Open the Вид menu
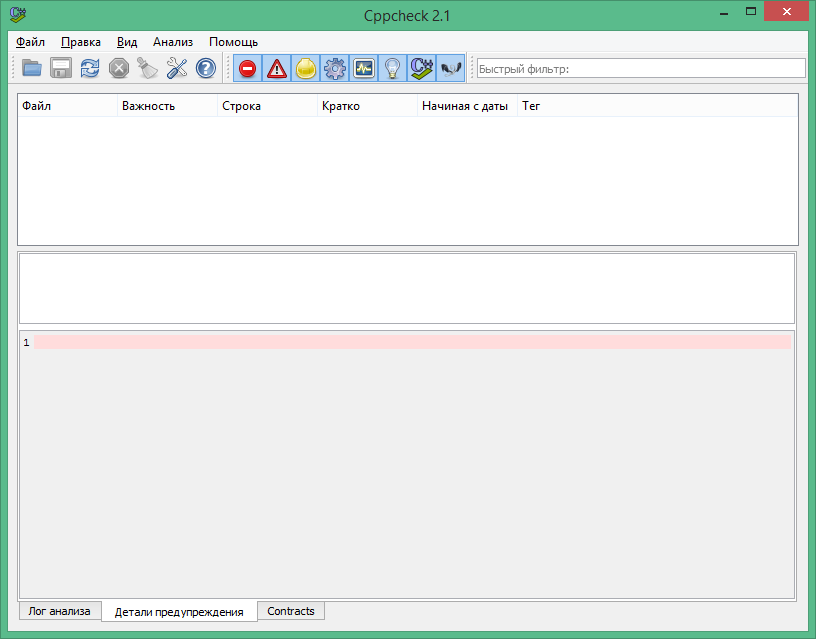 pyautogui.click(x=126, y=42)
